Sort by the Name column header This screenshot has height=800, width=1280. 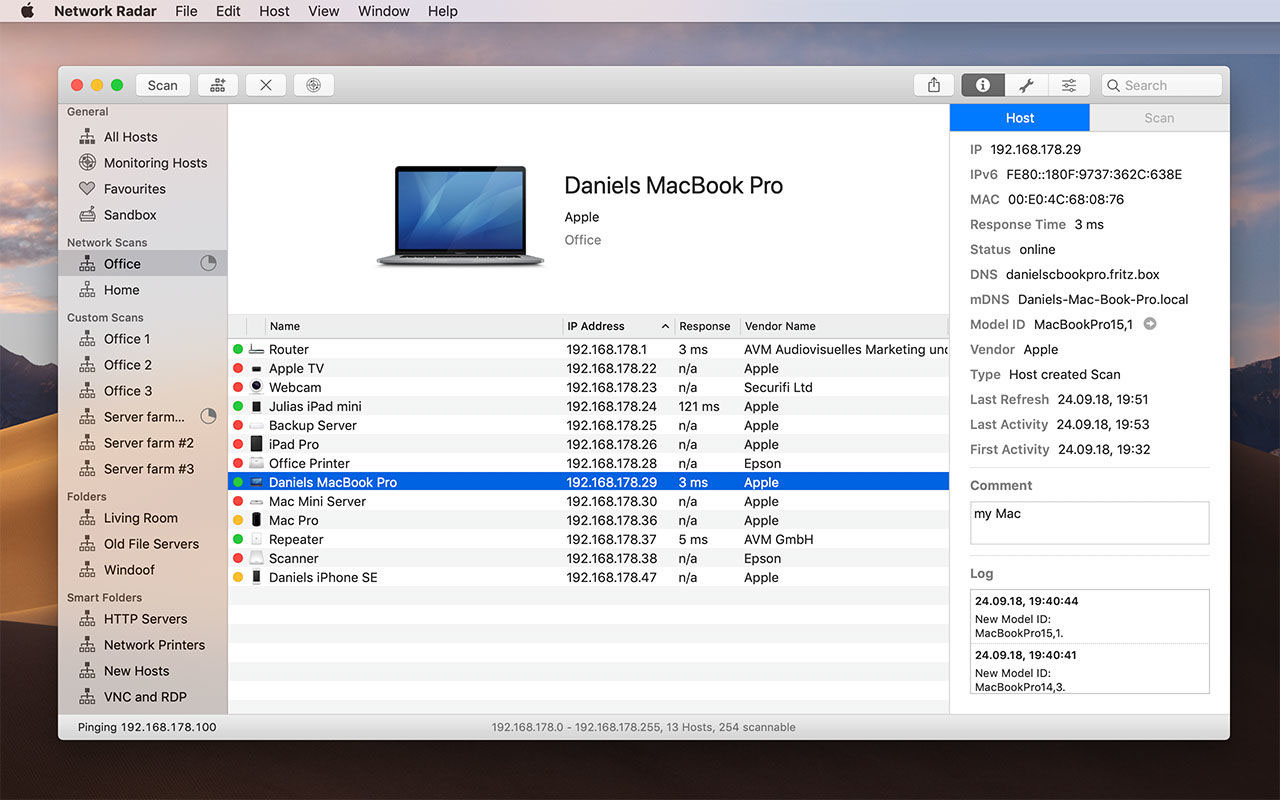pyautogui.click(x=414, y=326)
